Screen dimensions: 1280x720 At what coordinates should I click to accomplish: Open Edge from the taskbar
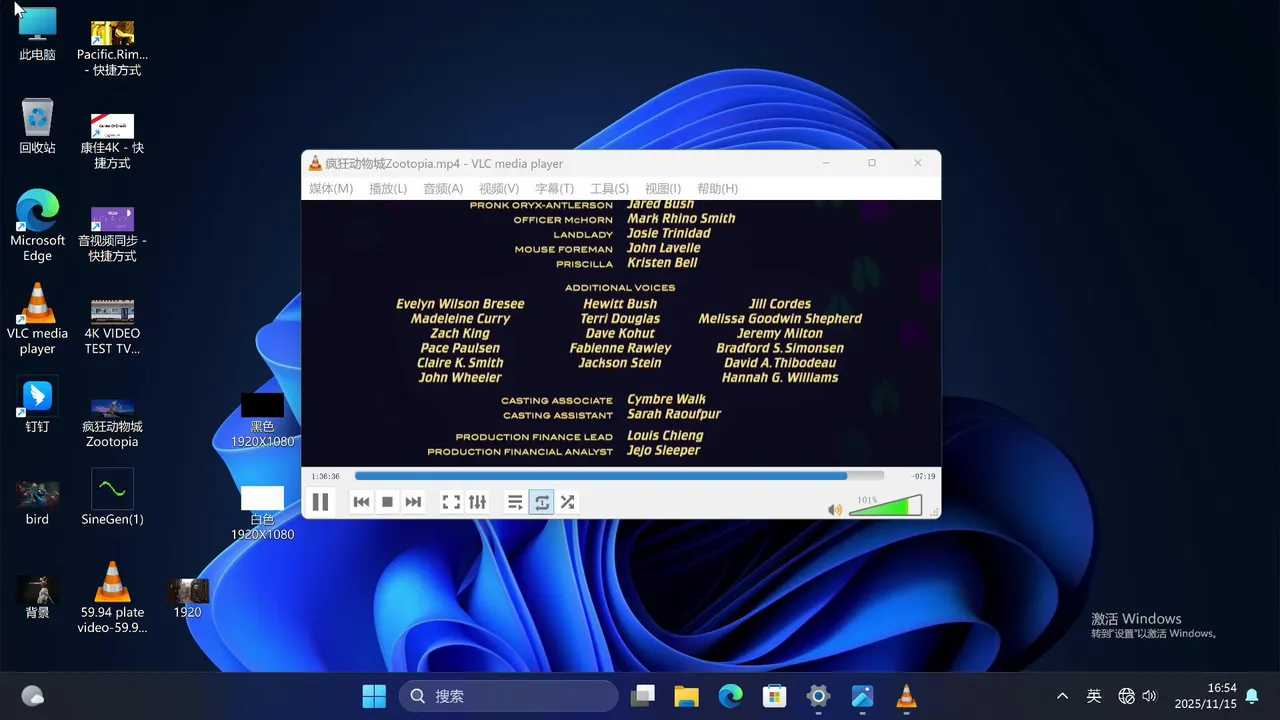[x=730, y=696]
